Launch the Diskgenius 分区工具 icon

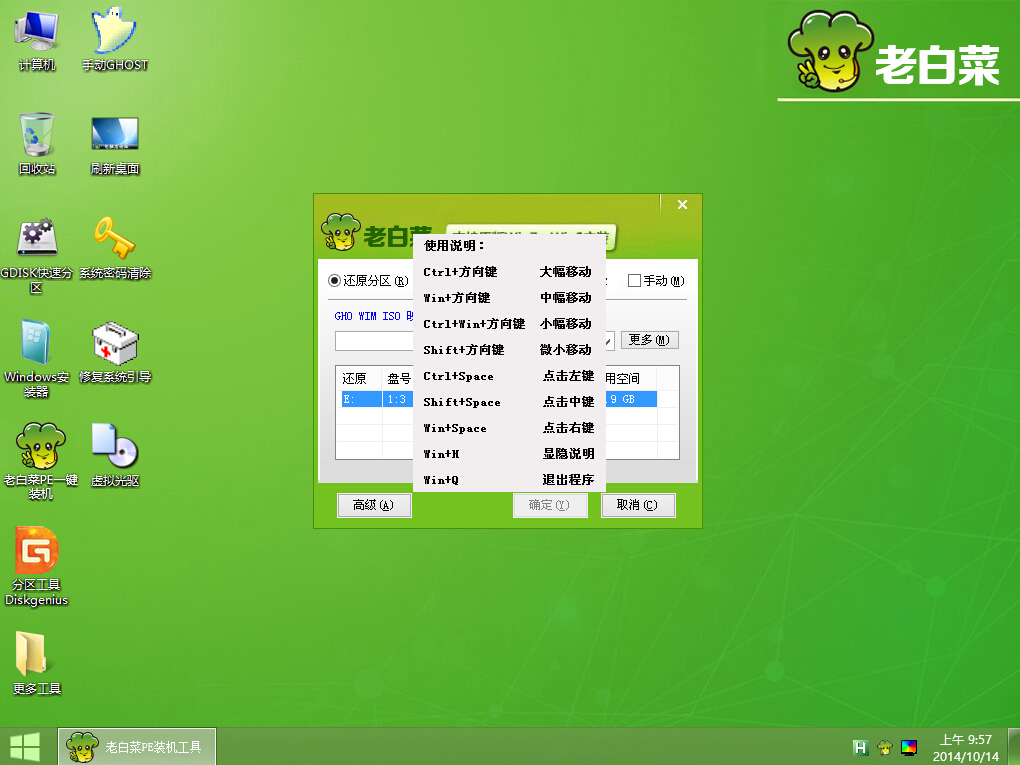[x=37, y=552]
